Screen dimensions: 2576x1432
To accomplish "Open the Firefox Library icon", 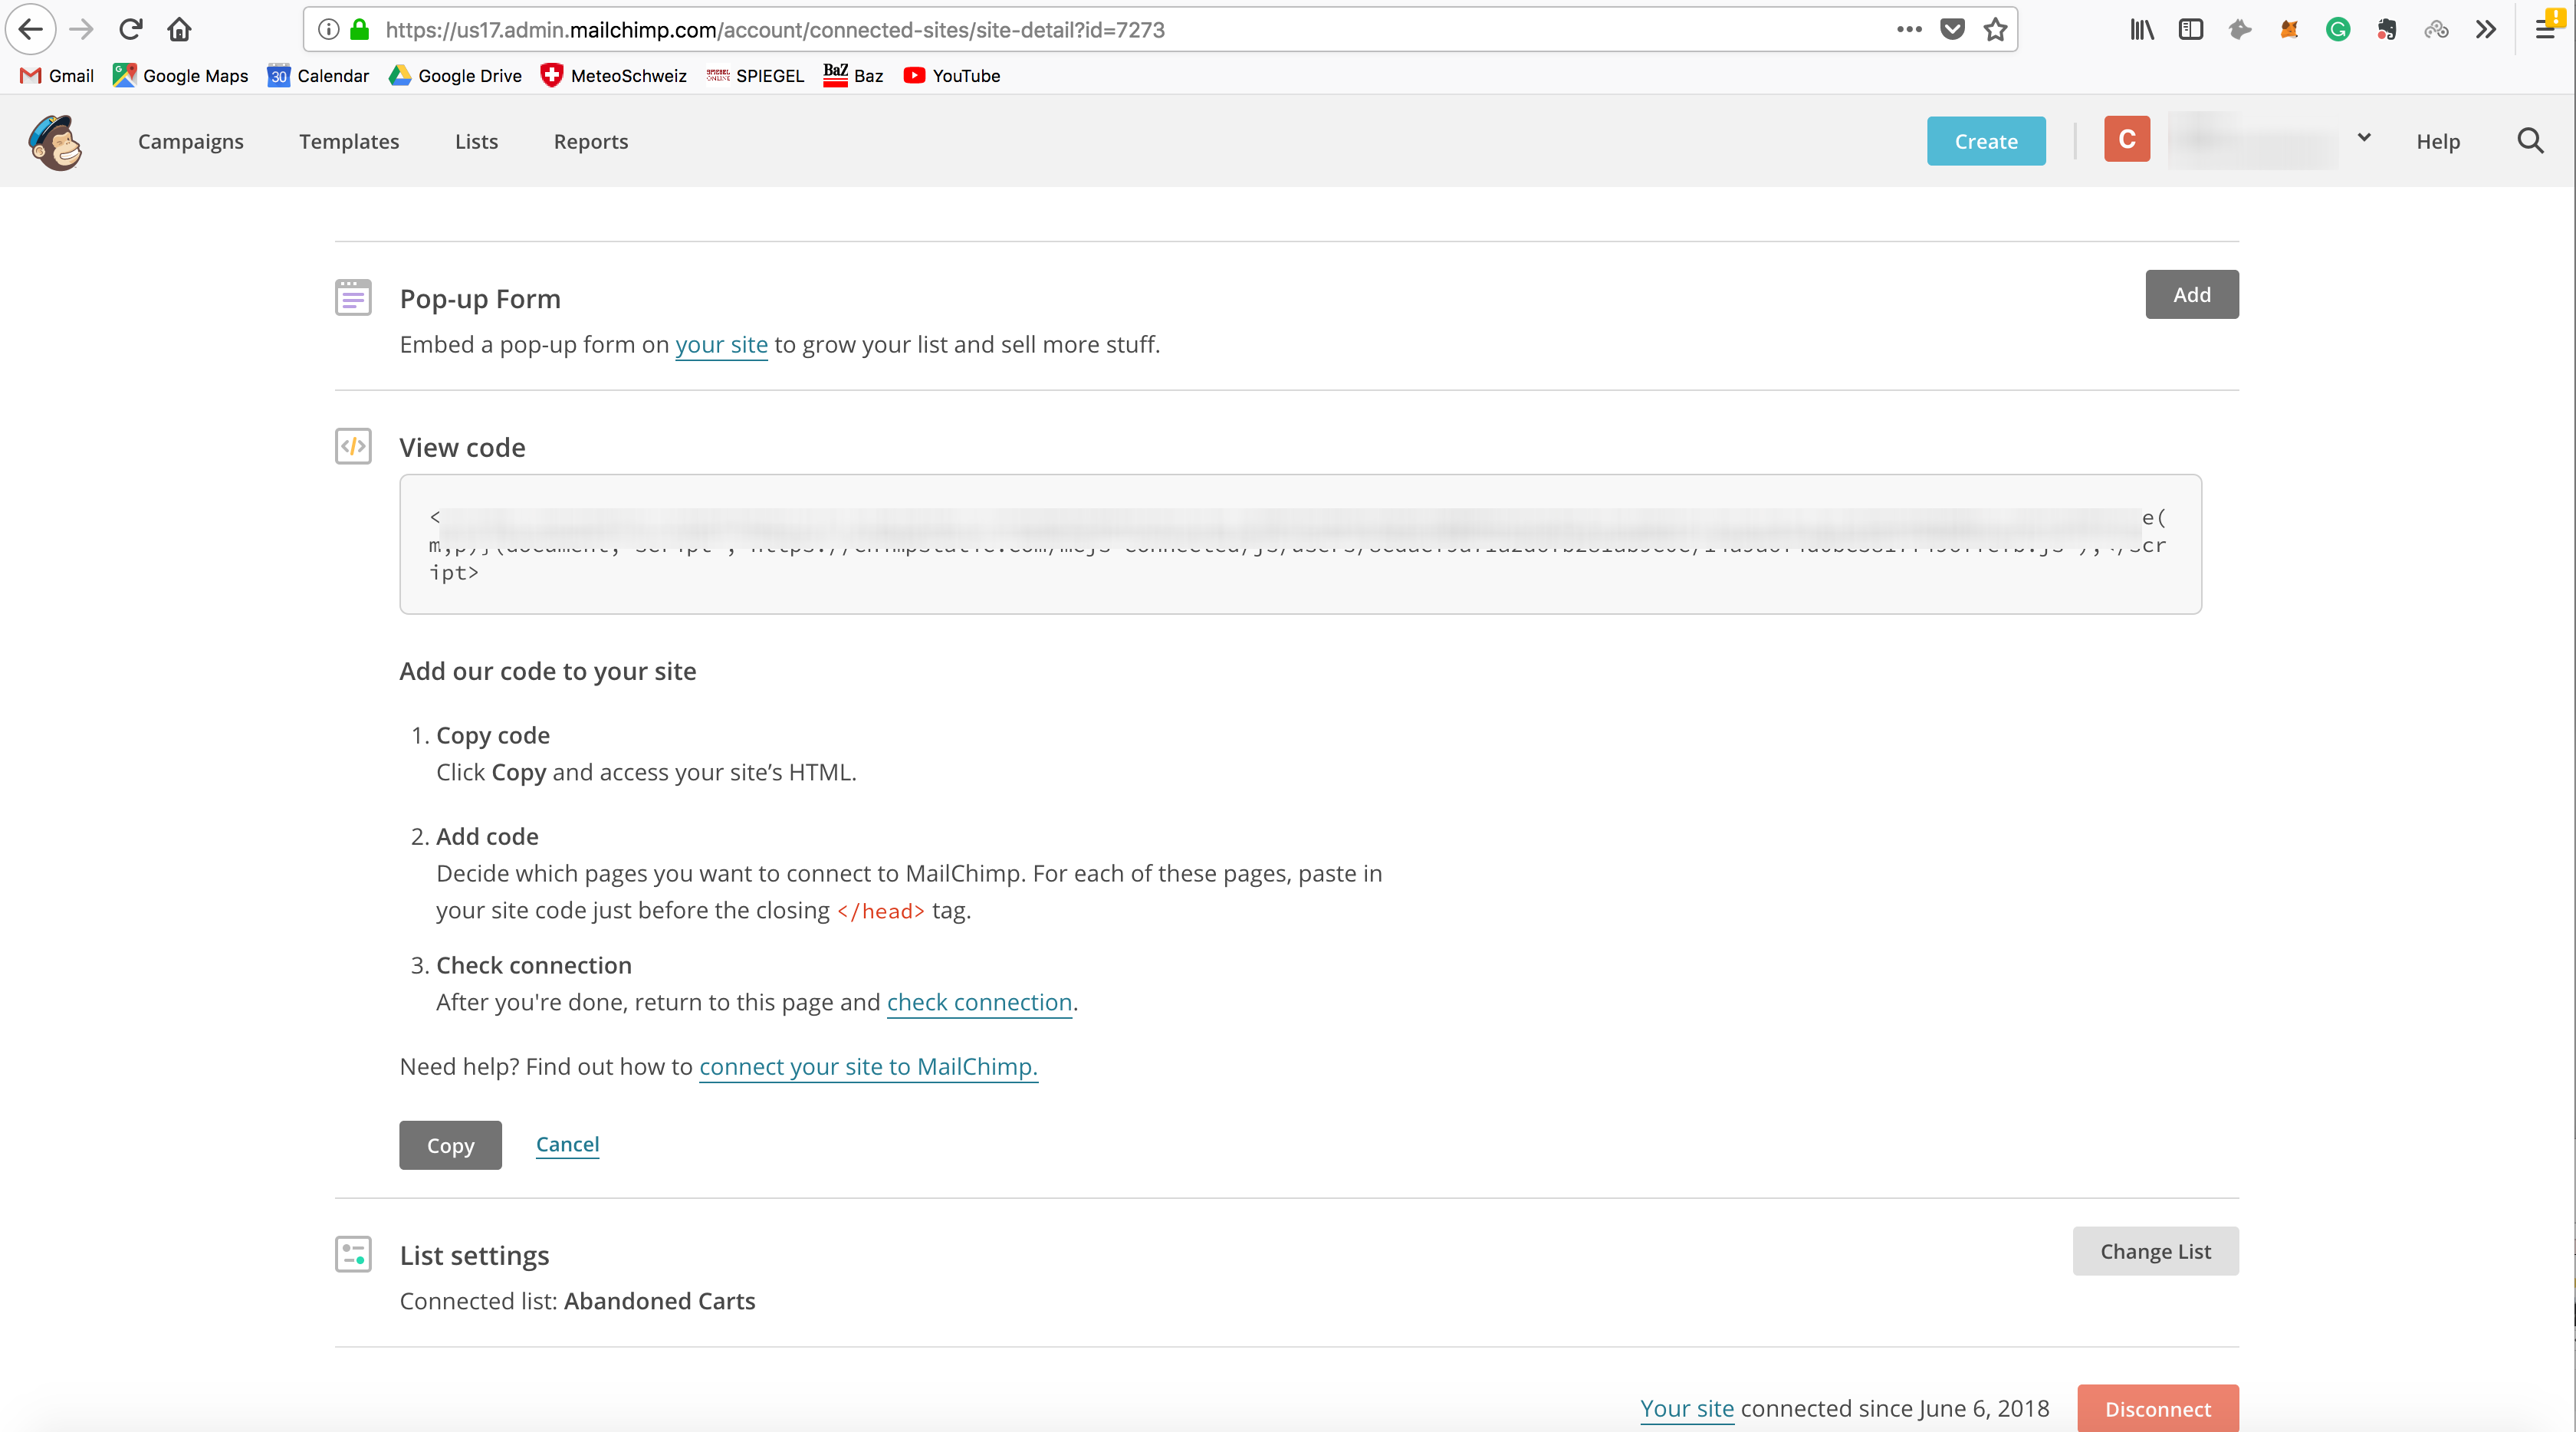I will [2142, 29].
